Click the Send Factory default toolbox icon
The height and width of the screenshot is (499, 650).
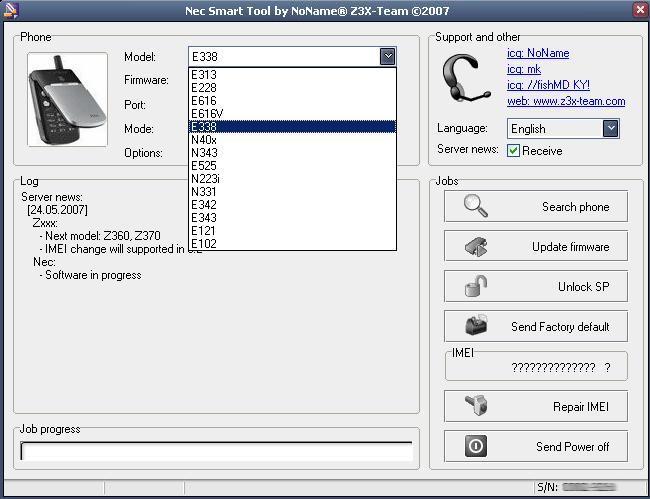(x=476, y=326)
